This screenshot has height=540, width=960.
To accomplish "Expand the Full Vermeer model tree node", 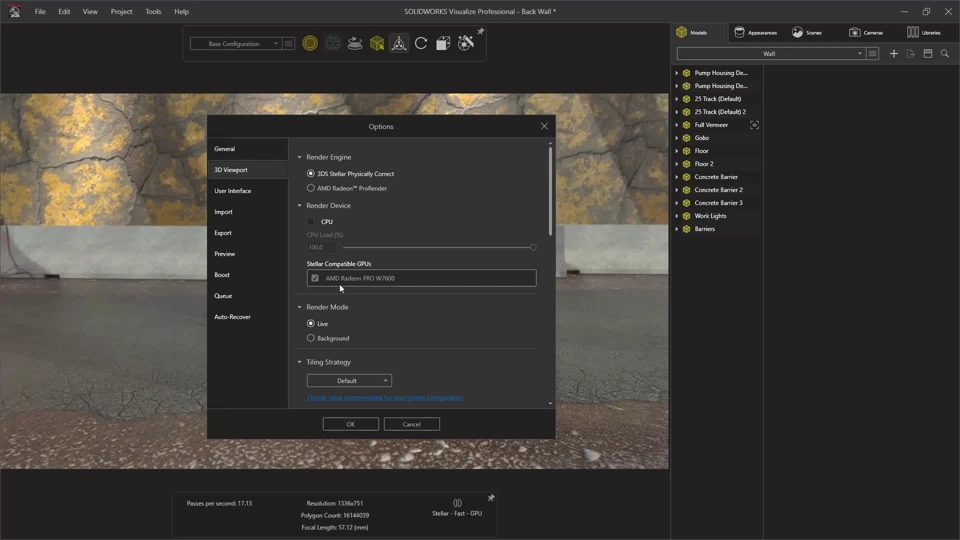I will point(677,125).
